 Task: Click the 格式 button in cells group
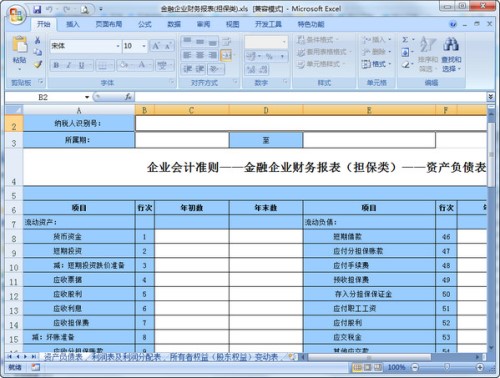(376, 64)
